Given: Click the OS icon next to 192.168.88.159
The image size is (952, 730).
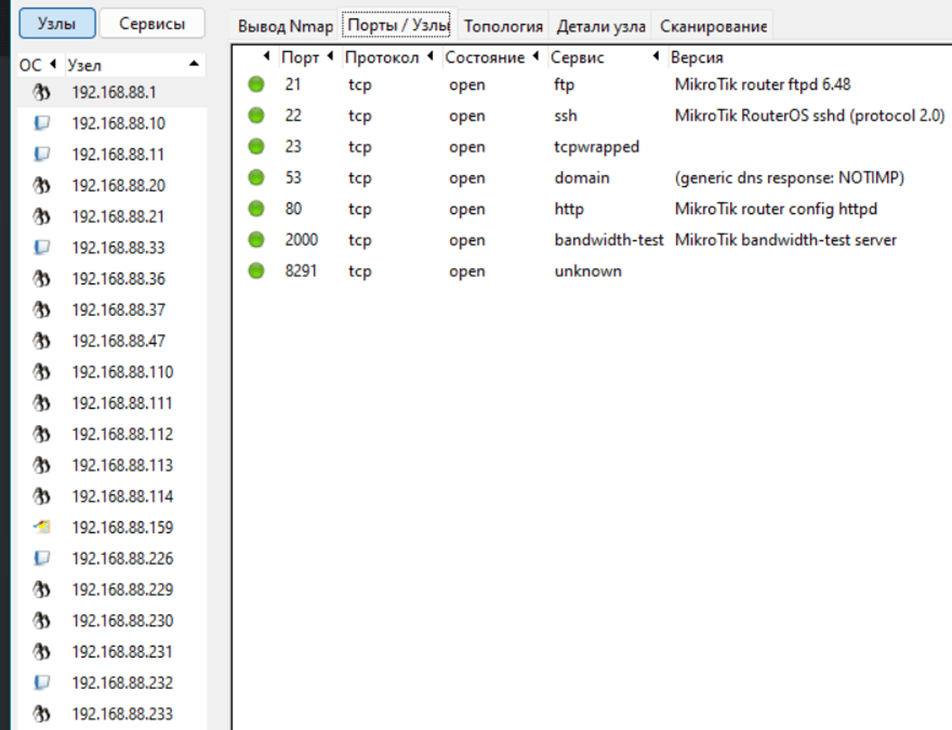Looking at the screenshot, I should click(x=41, y=527).
